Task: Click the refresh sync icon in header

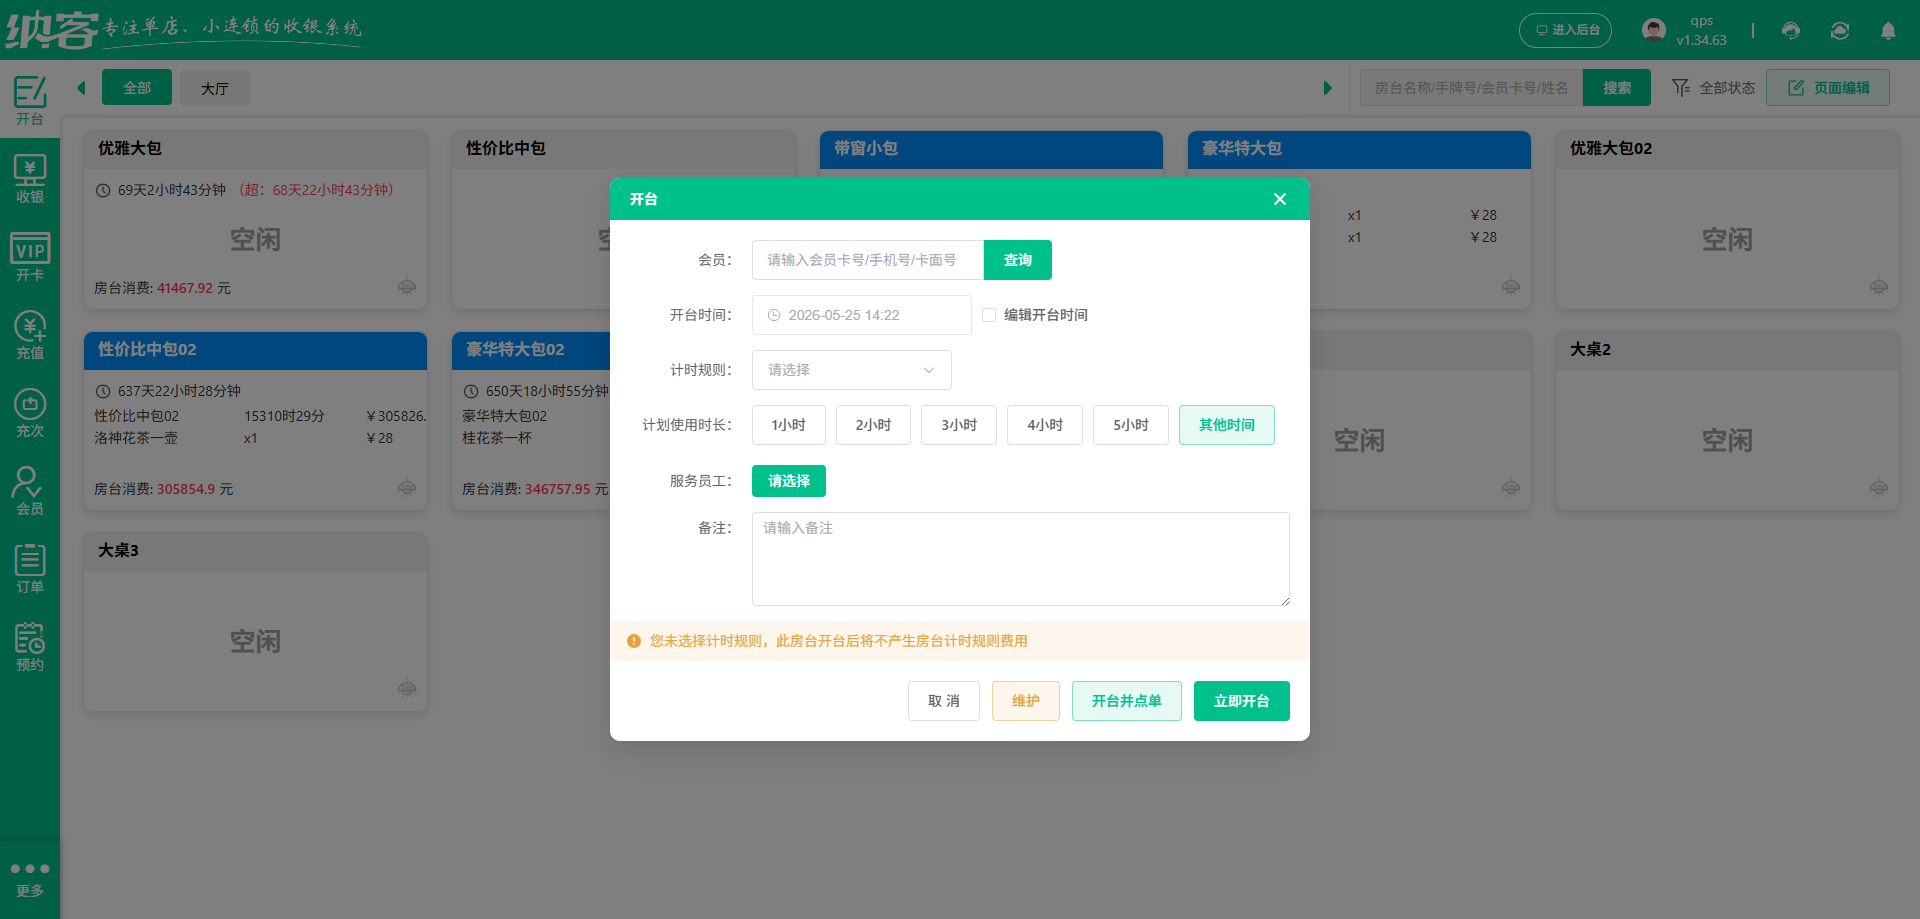Action: click(1840, 31)
